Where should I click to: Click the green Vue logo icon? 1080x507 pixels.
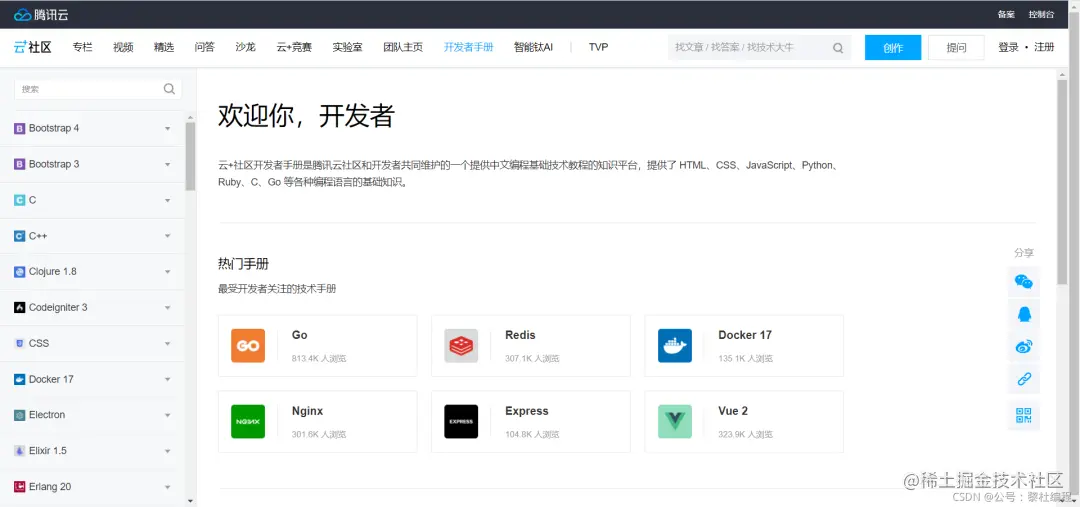(675, 422)
